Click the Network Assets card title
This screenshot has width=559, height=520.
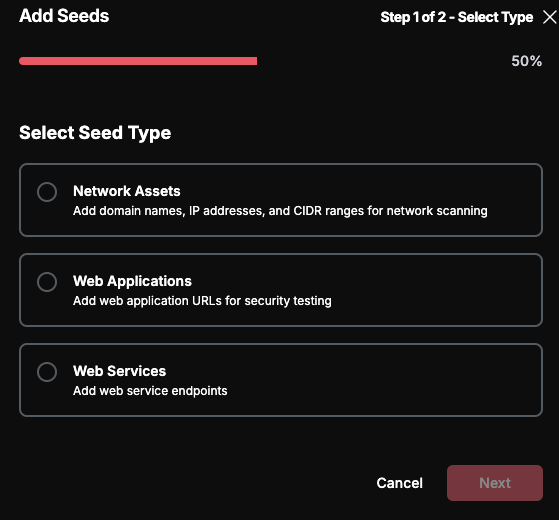(x=127, y=191)
